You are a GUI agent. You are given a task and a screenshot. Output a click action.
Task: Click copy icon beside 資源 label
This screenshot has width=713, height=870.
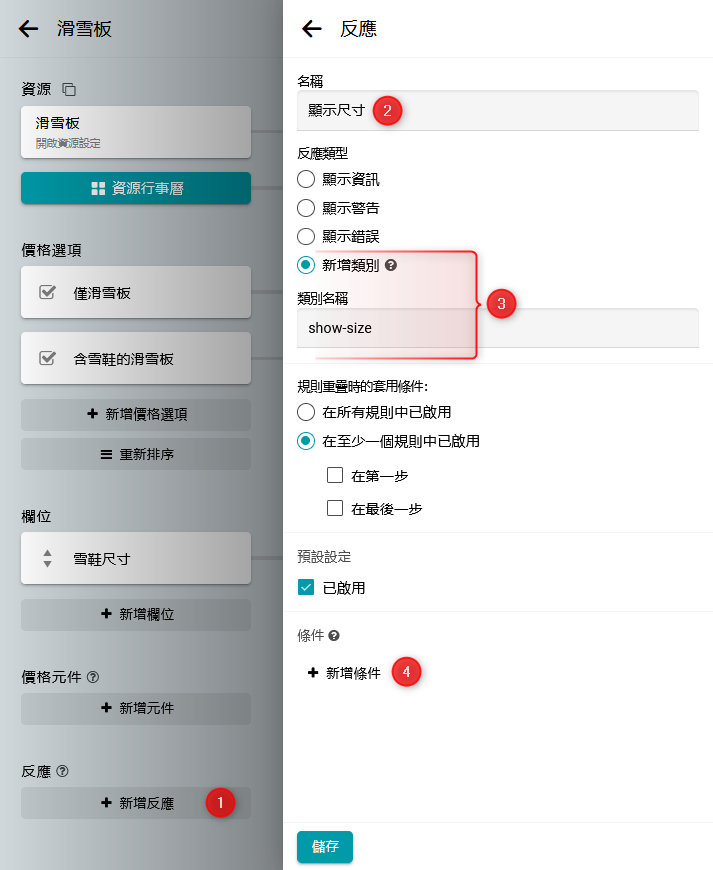coord(69,89)
